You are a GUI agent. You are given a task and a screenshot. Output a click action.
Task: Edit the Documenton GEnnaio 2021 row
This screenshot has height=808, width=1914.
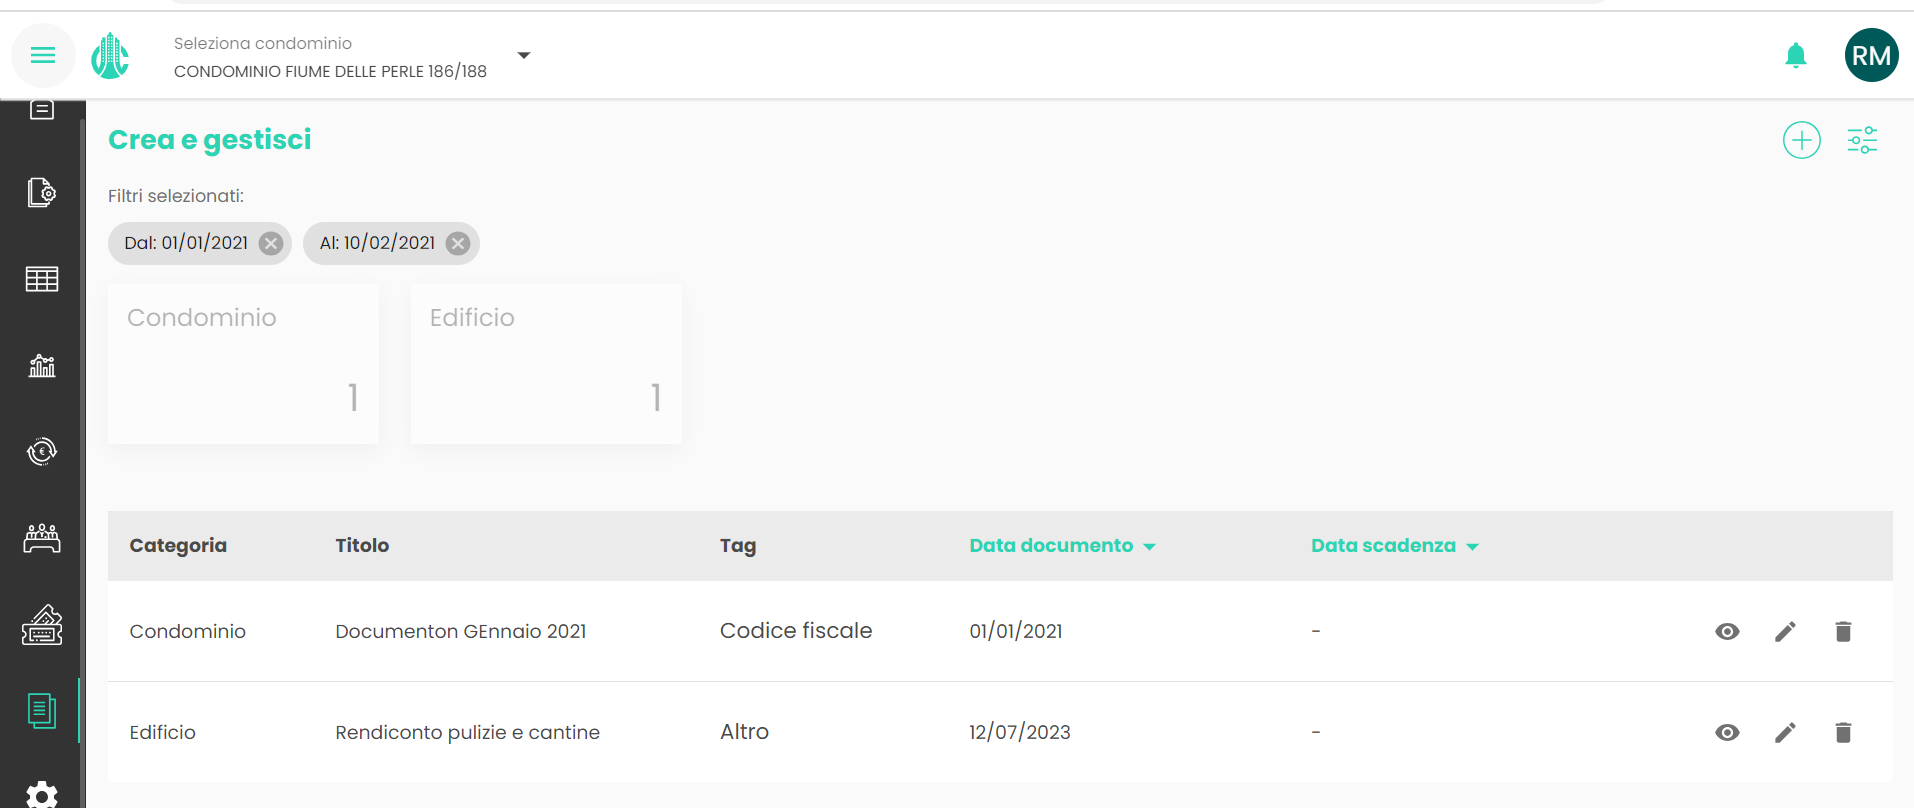pos(1785,631)
